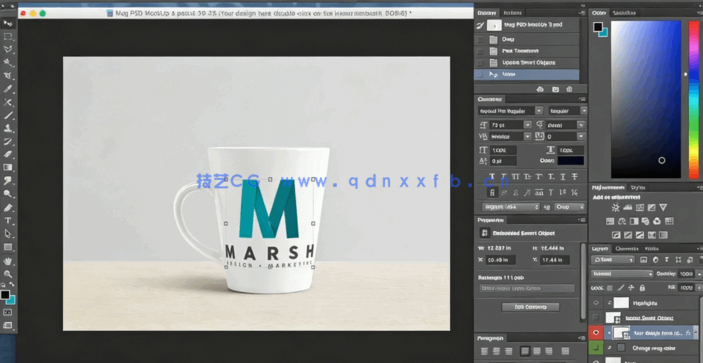The image size is (703, 363).
Task: Select the Rectangular Marquee tool
Action: click(8, 37)
